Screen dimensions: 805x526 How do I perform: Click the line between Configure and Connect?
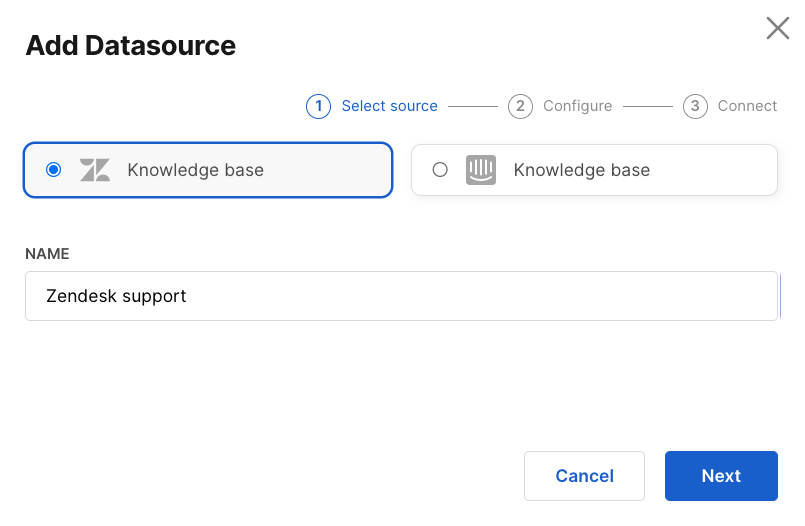pyautogui.click(x=648, y=106)
